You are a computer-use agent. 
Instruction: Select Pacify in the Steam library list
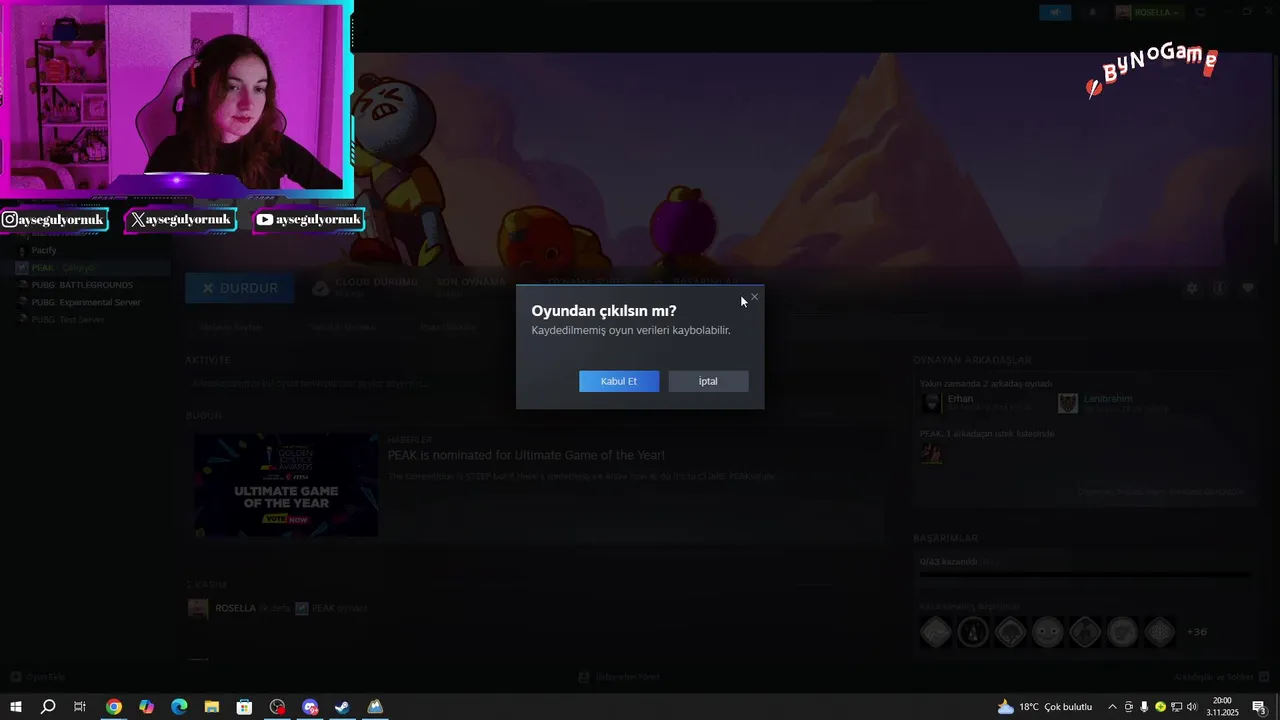(x=44, y=250)
